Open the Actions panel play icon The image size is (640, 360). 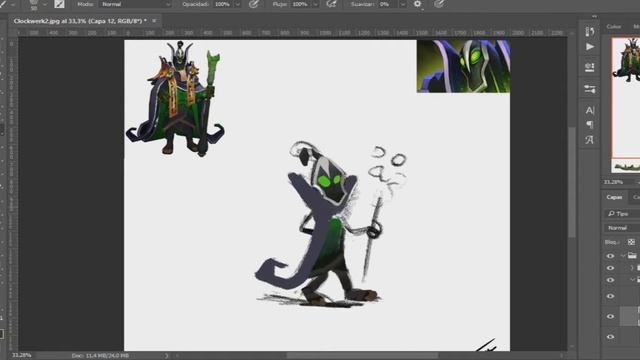click(590, 47)
